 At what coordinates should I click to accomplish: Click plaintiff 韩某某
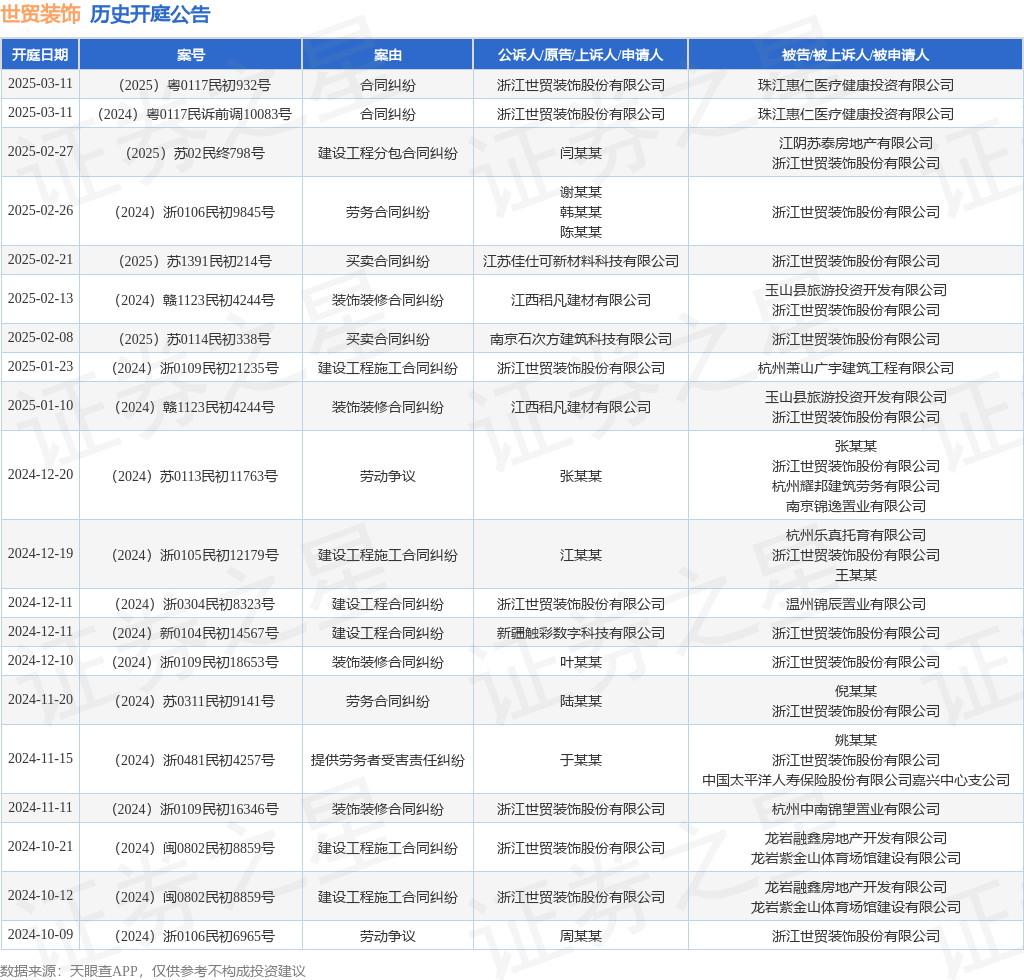point(581,212)
